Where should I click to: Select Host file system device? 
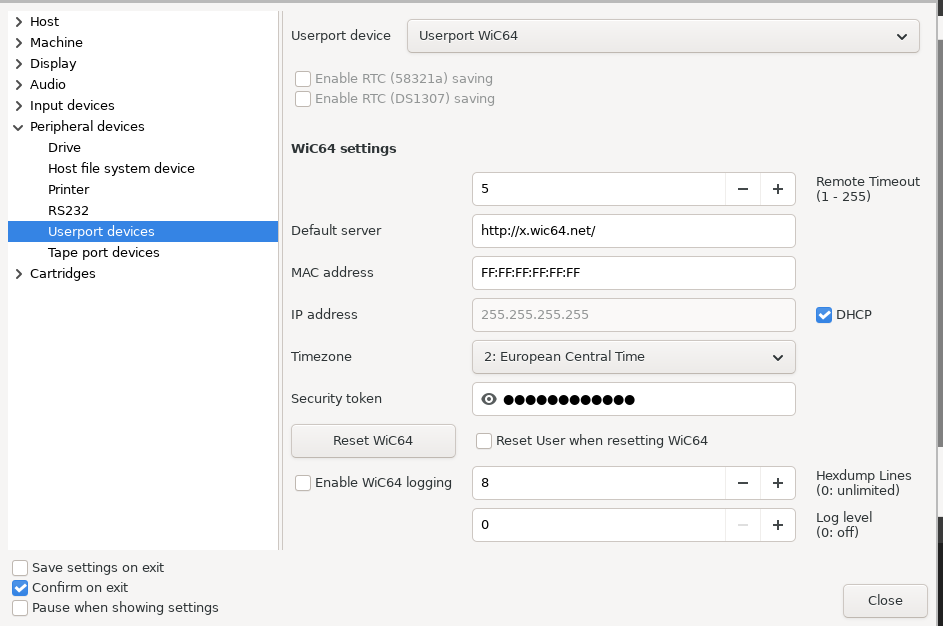[x=121, y=168]
